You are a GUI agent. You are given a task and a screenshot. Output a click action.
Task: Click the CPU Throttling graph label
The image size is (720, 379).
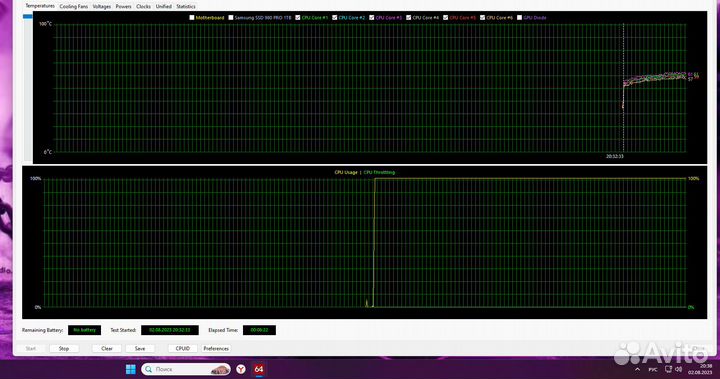pos(379,172)
